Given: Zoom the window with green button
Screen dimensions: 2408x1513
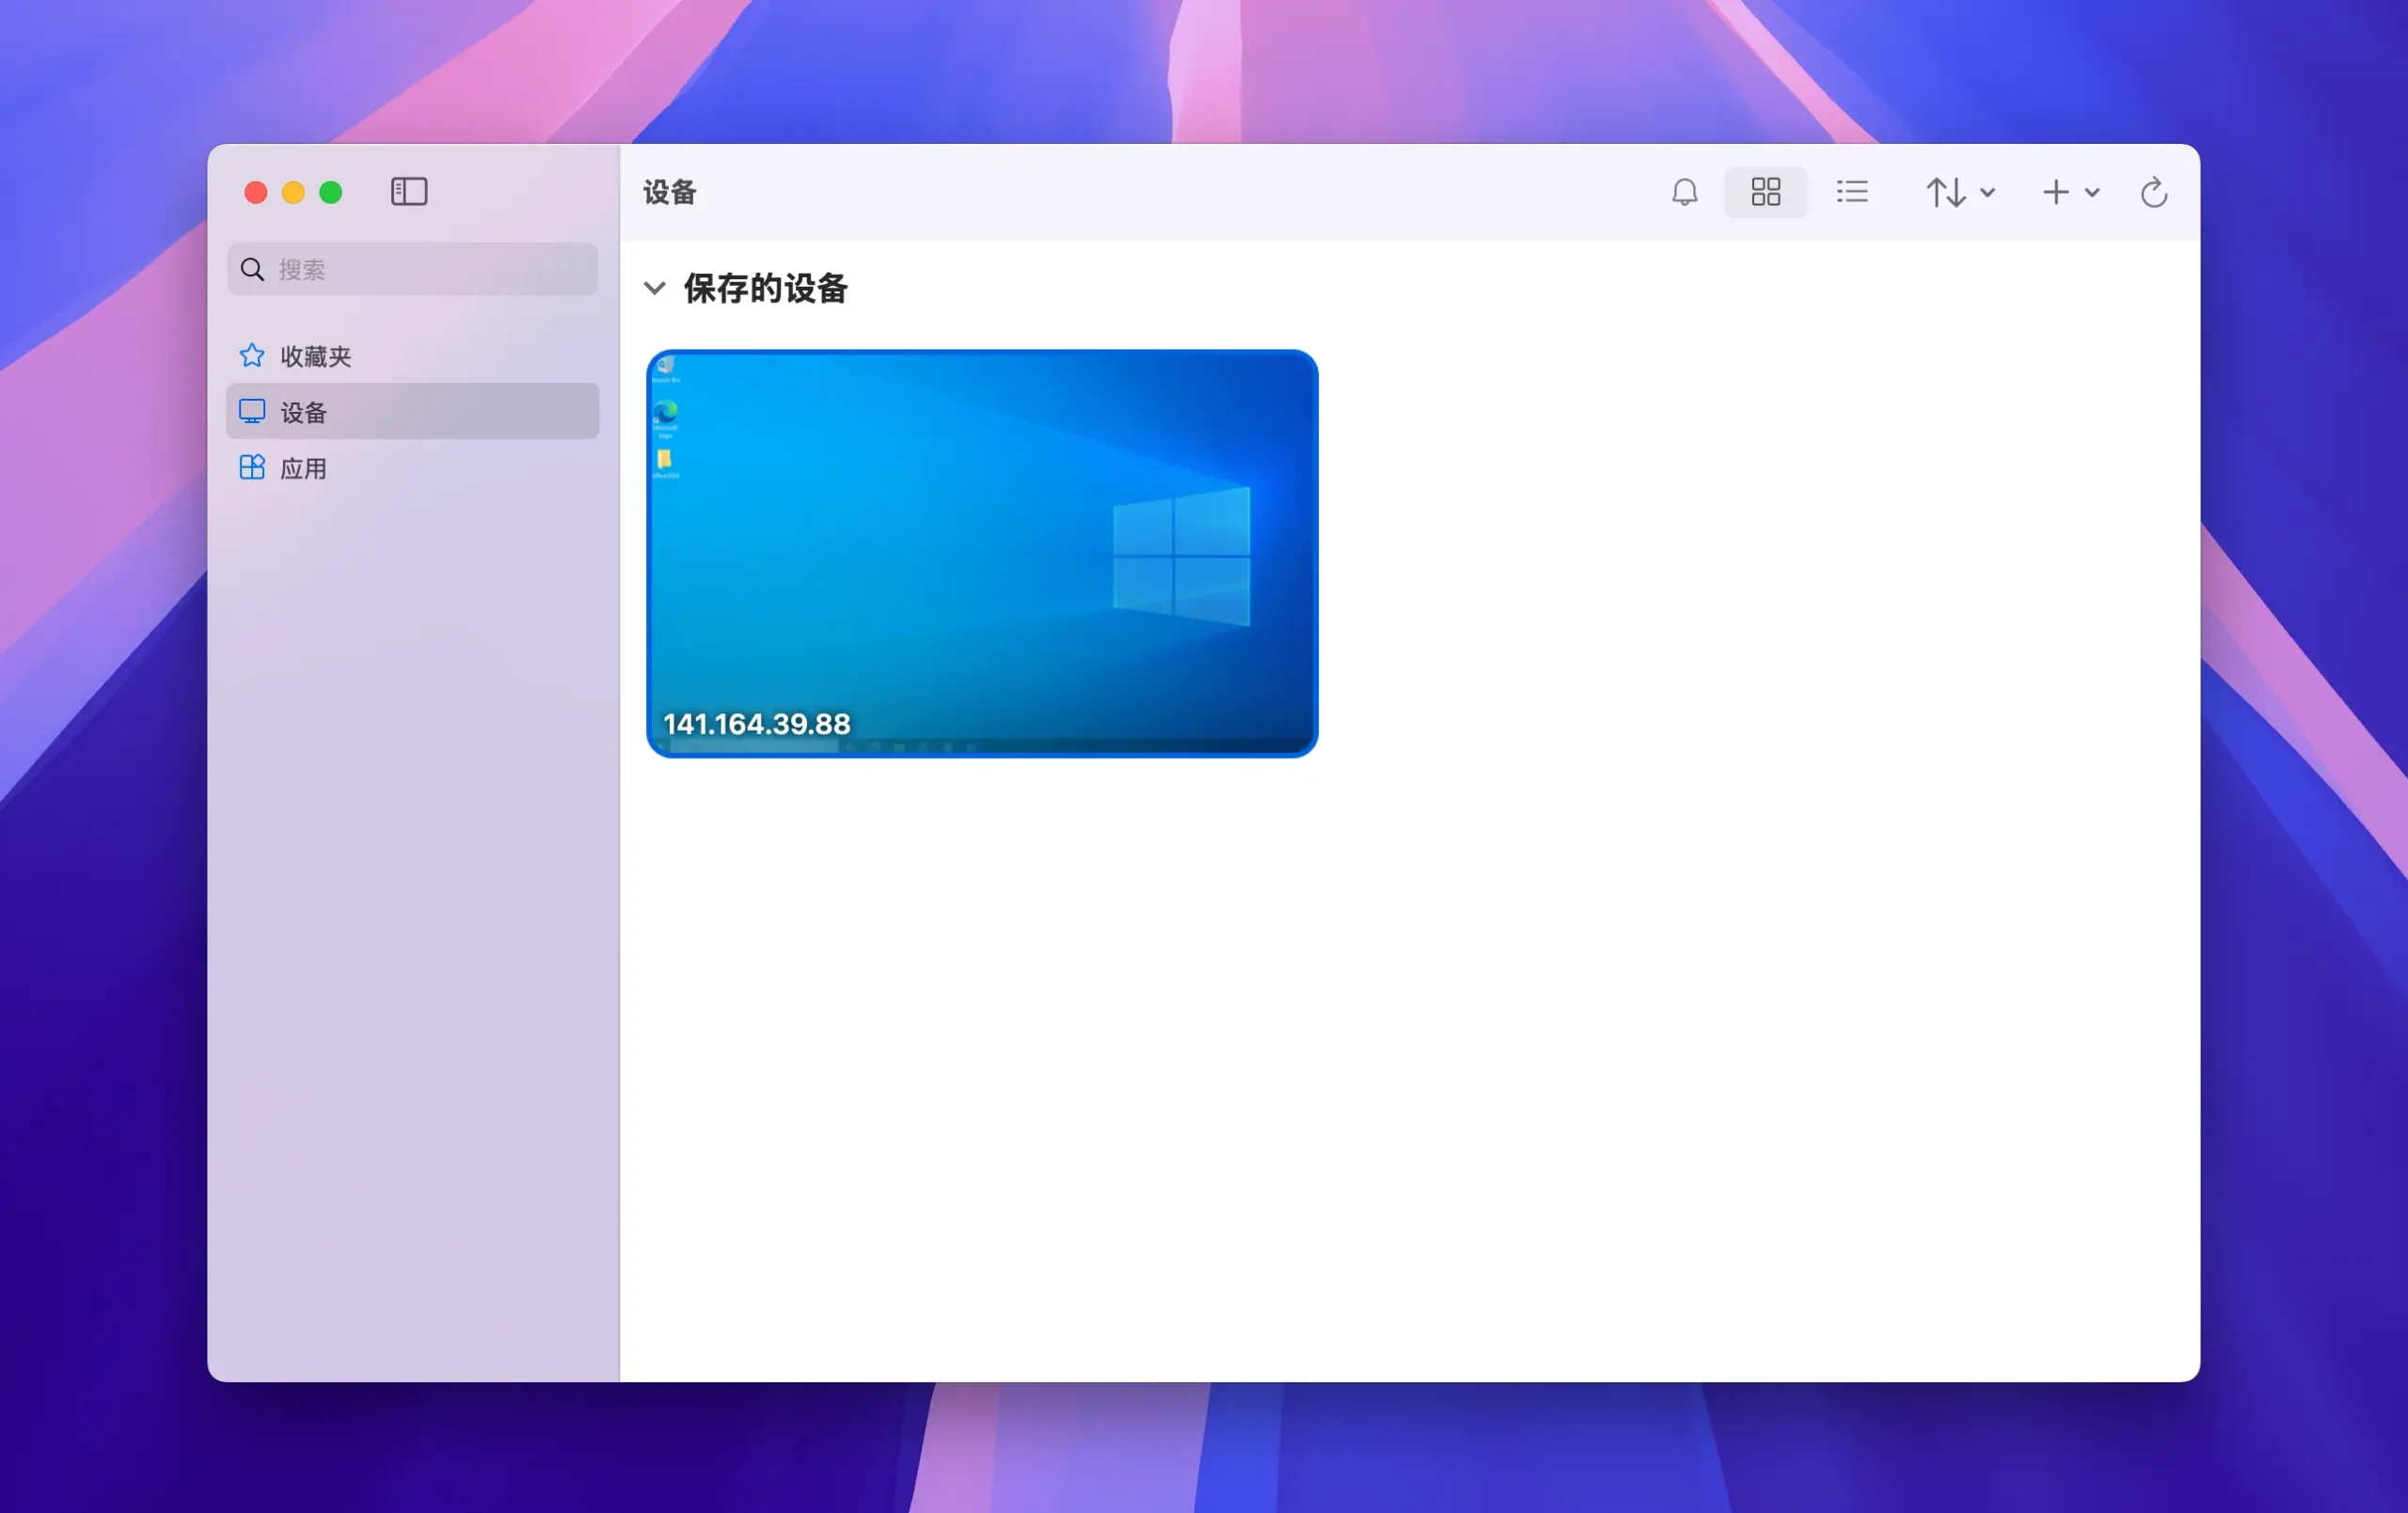Looking at the screenshot, I should click(330, 192).
